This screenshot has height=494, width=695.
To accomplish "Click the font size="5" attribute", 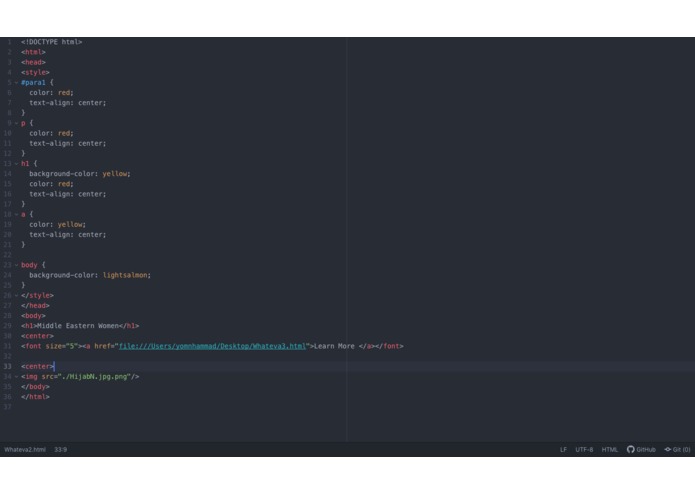I will [62, 346].
